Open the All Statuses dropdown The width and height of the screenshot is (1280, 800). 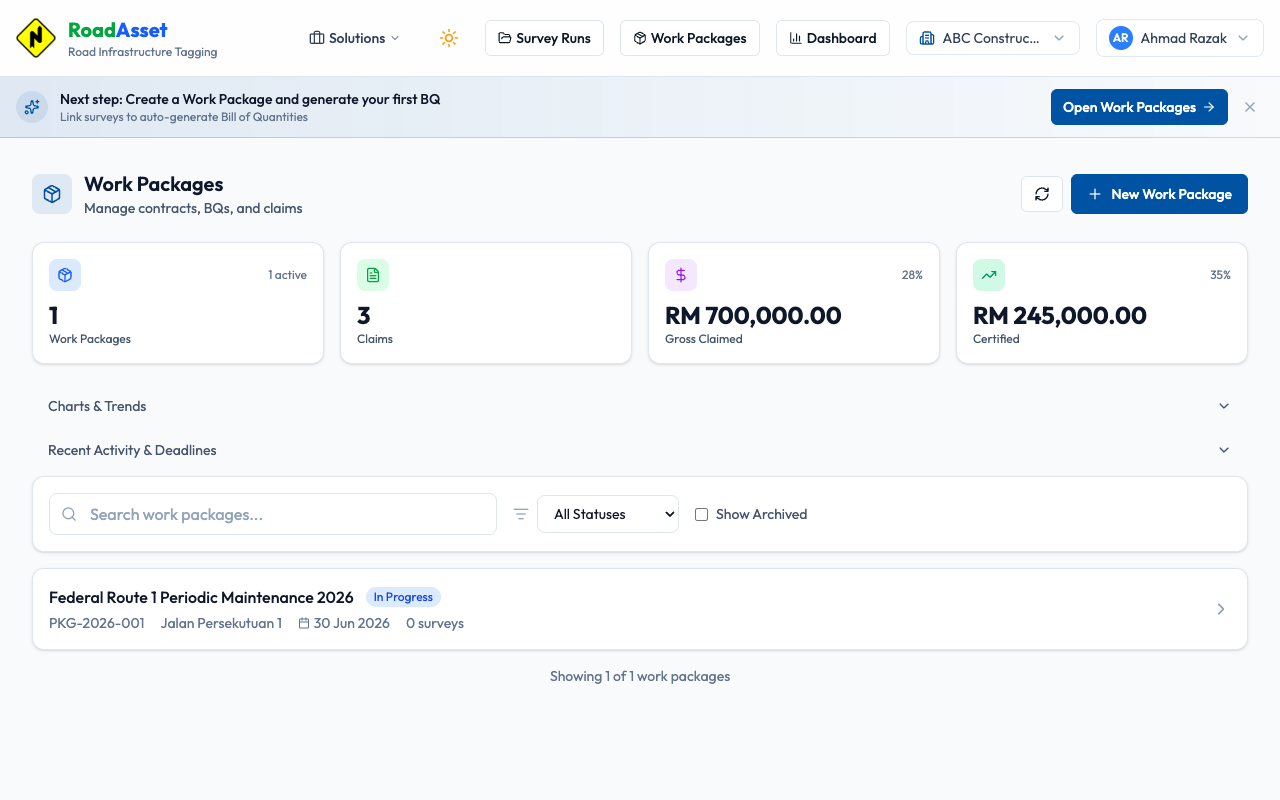608,514
